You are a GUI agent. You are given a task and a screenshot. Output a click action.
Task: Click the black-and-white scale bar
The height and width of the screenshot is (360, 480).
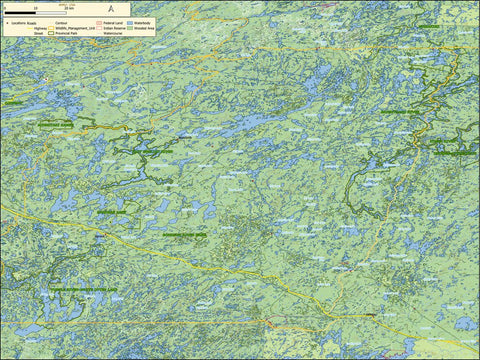36,13
